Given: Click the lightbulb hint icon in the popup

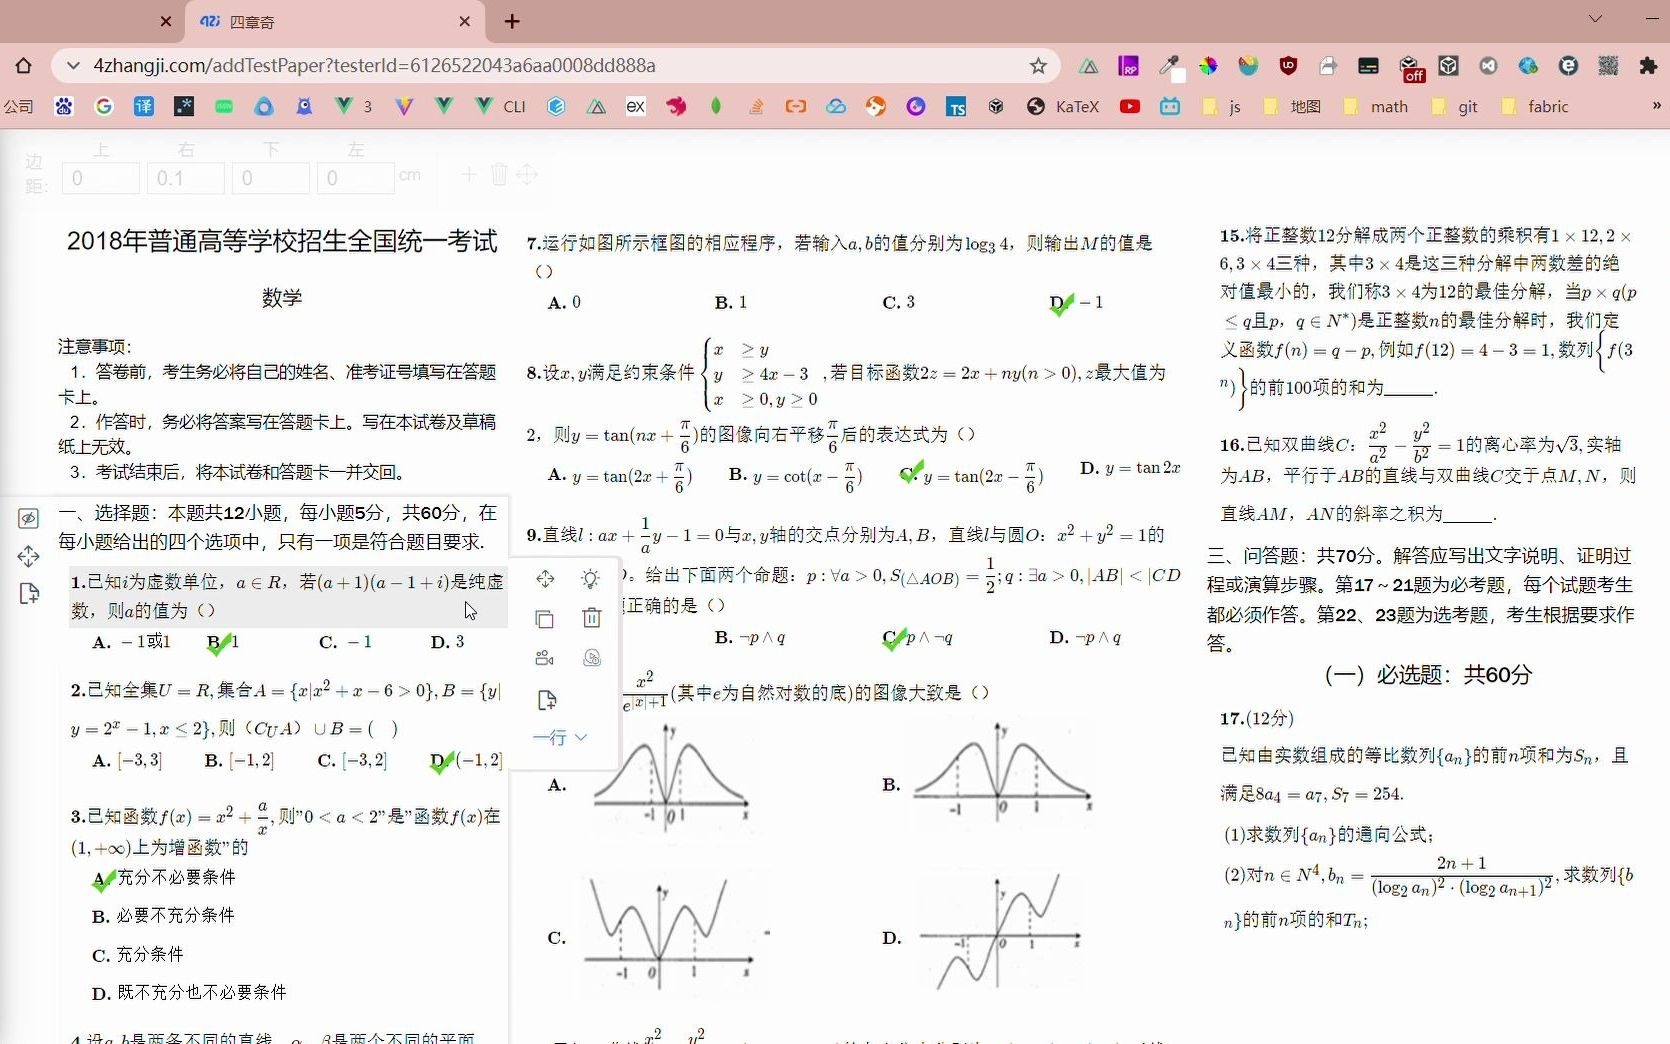Looking at the screenshot, I should [591, 579].
